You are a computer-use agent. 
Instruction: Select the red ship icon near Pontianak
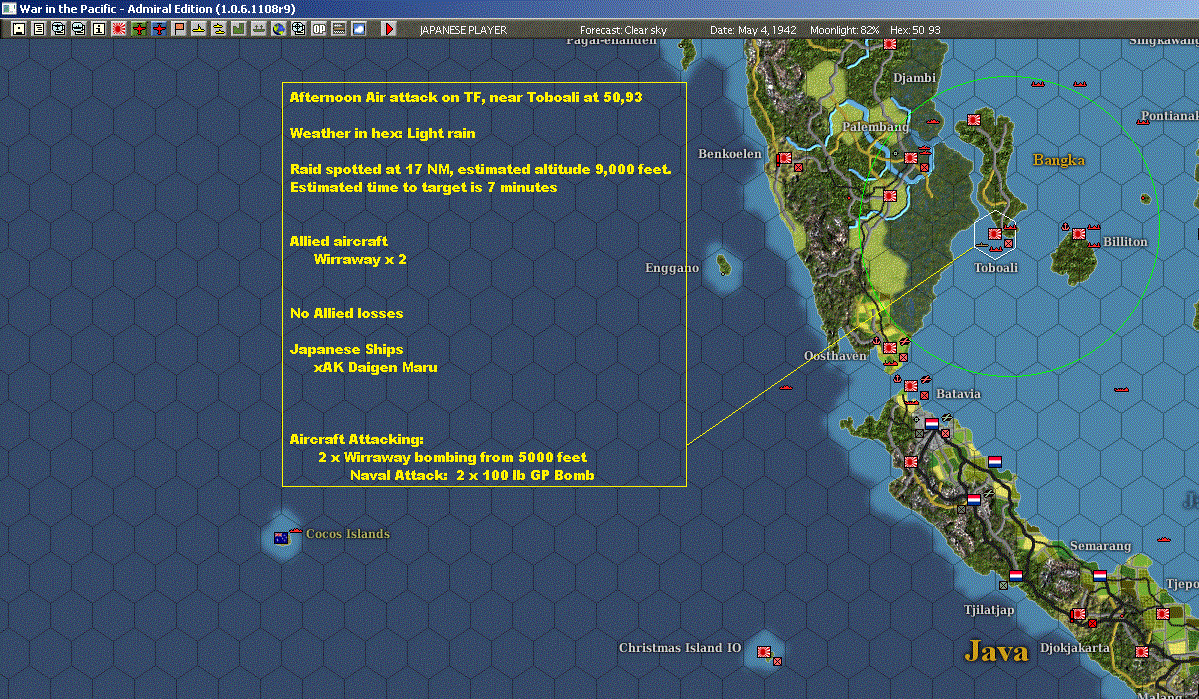coord(1143,122)
